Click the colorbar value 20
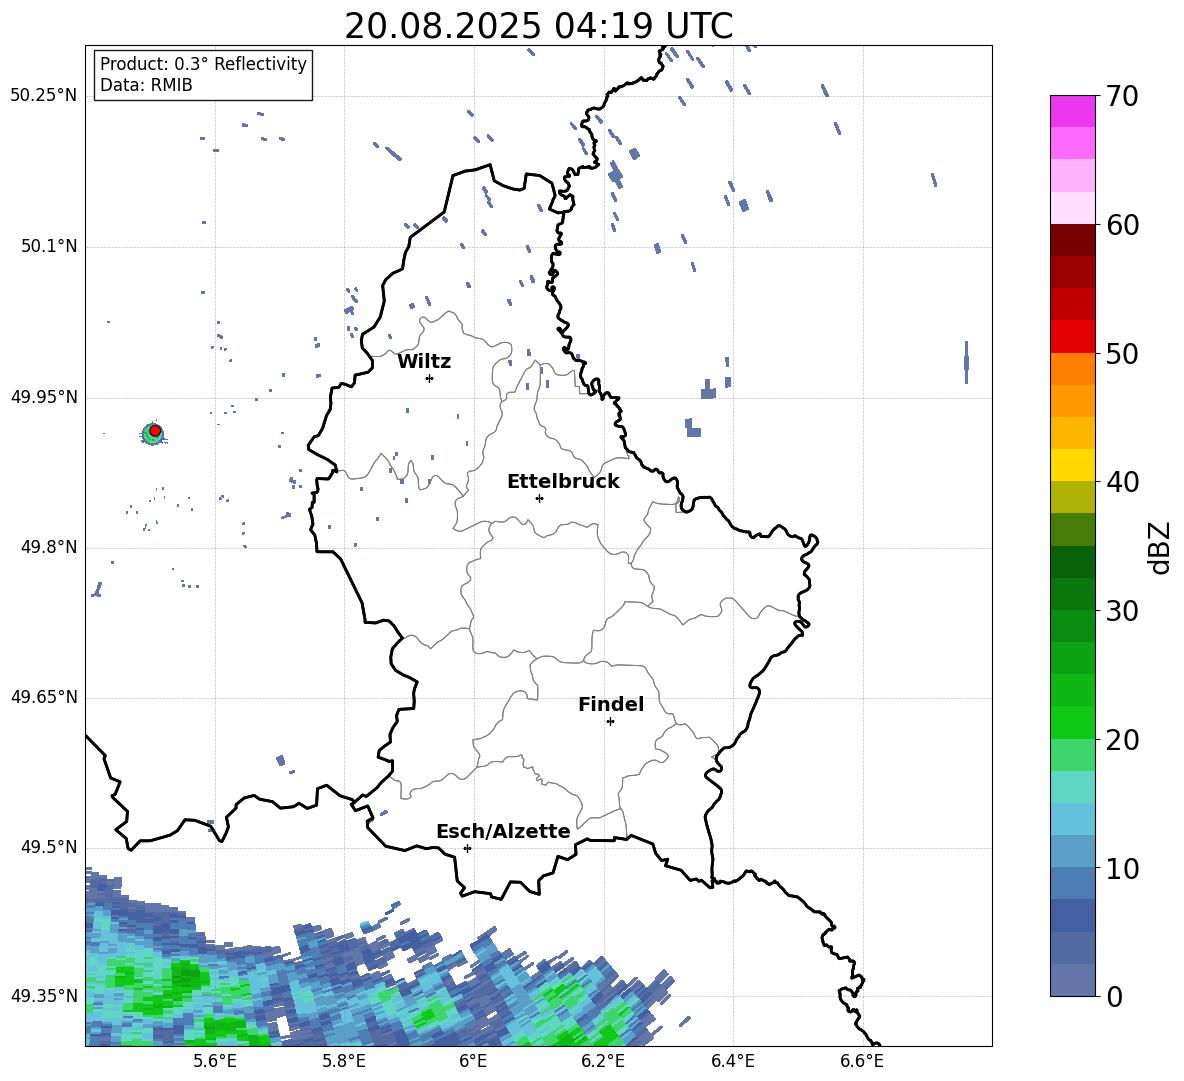 [1123, 739]
